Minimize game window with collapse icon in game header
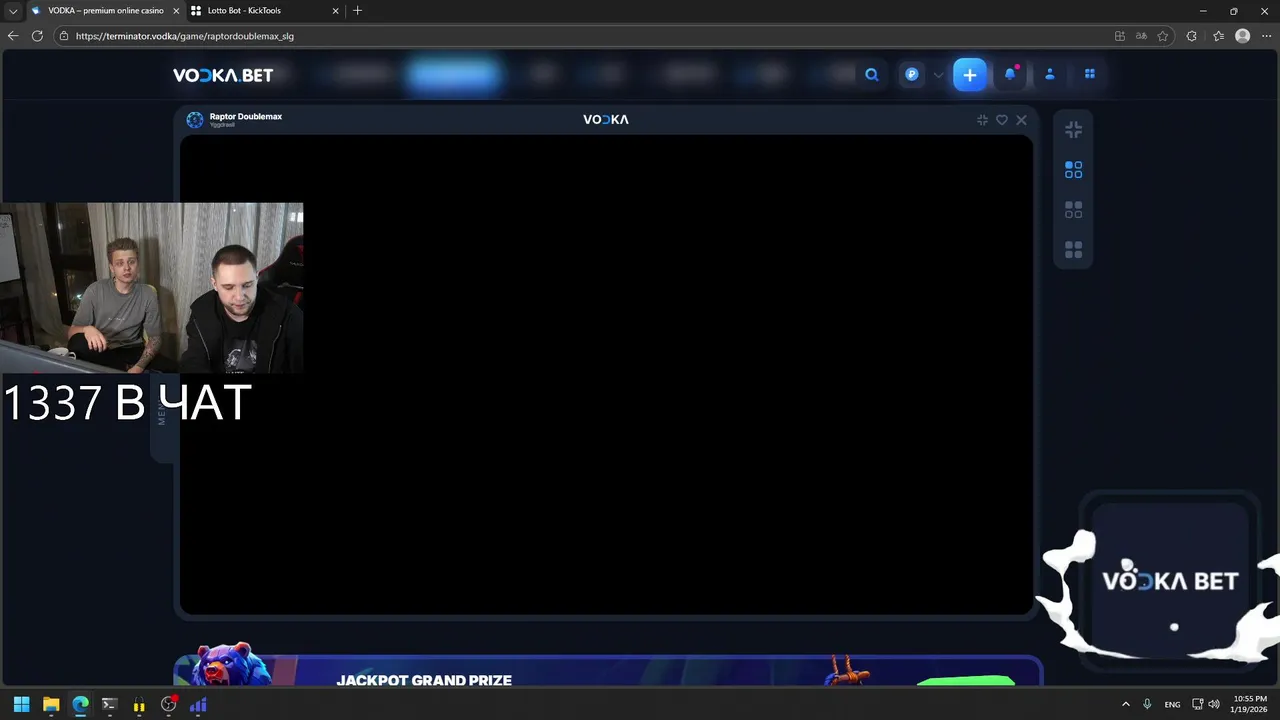 click(x=982, y=120)
